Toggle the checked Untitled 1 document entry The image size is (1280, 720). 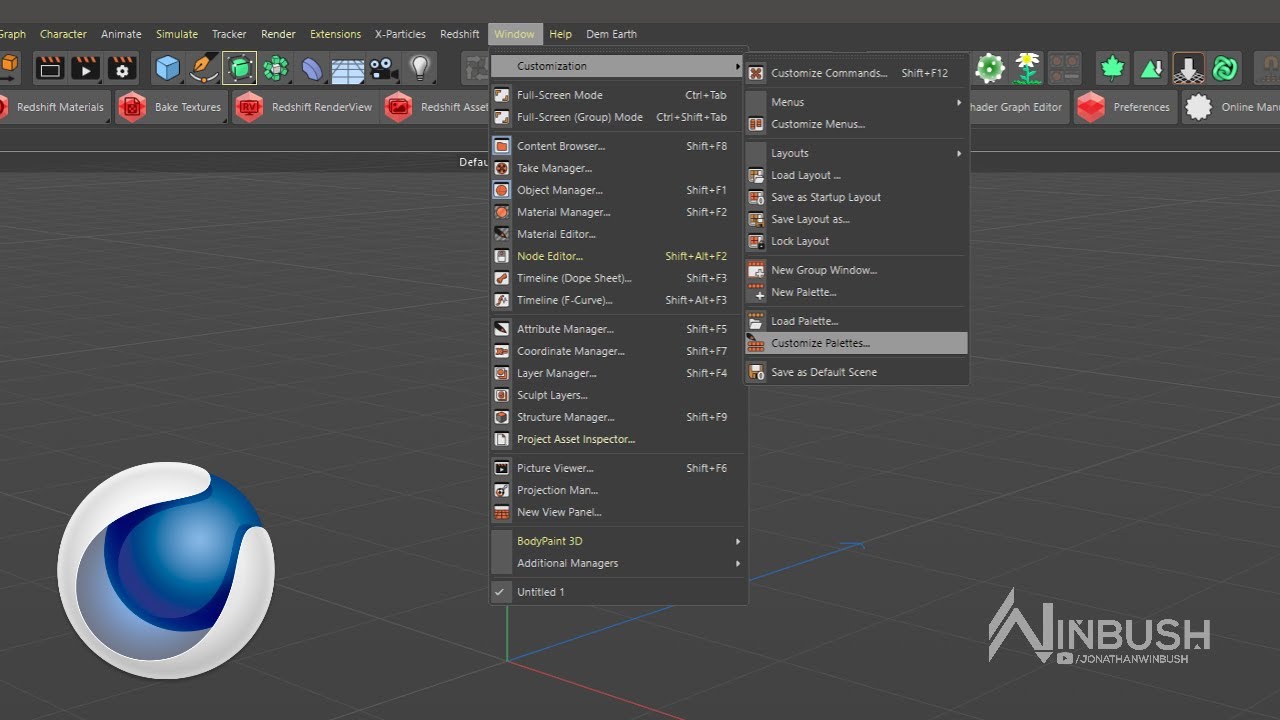pos(618,592)
